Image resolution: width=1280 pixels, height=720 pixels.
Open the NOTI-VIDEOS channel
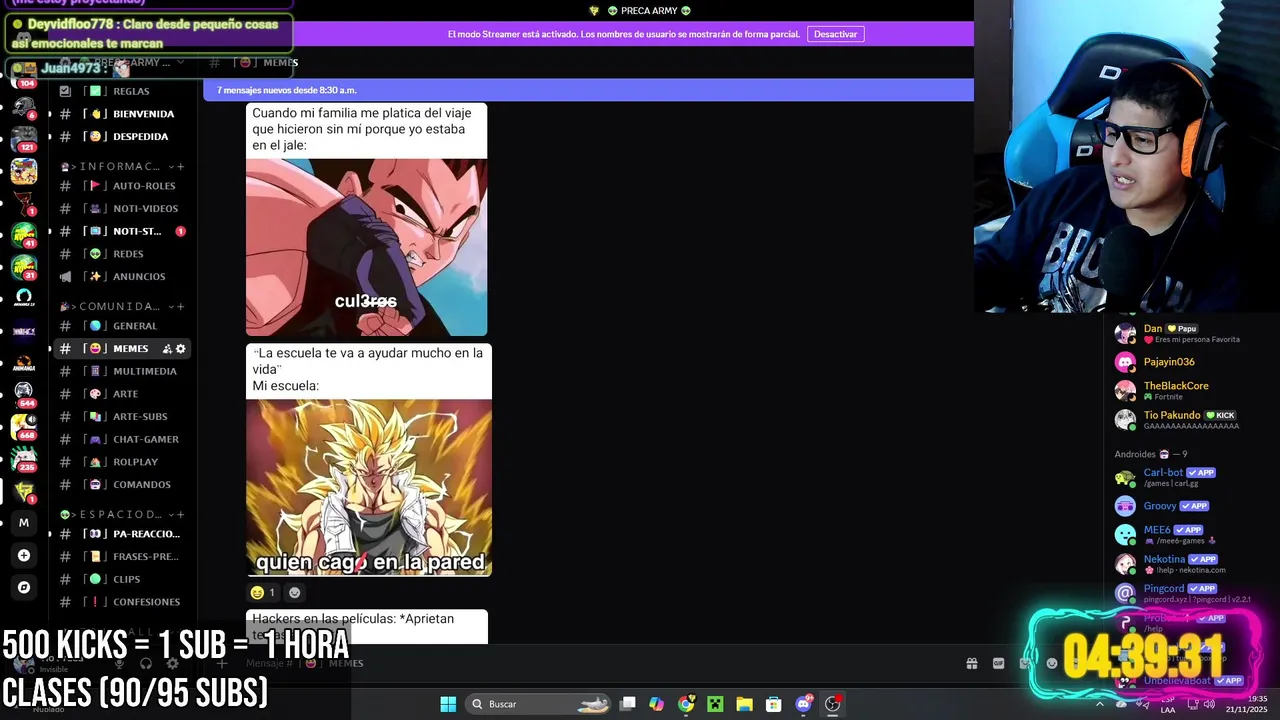tap(120, 208)
